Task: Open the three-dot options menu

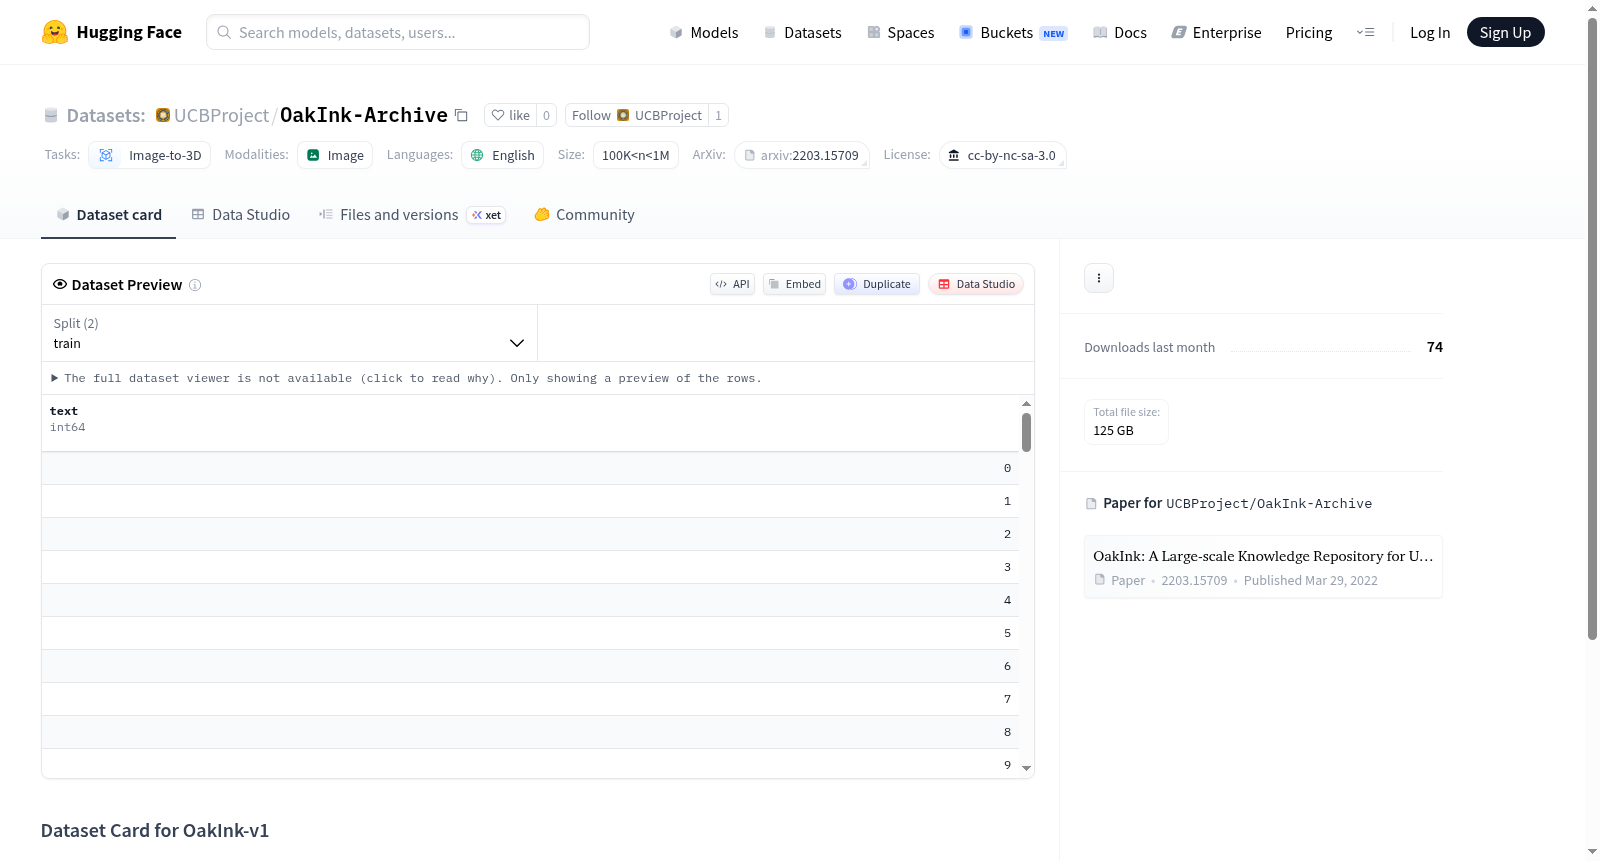Action: (1099, 278)
